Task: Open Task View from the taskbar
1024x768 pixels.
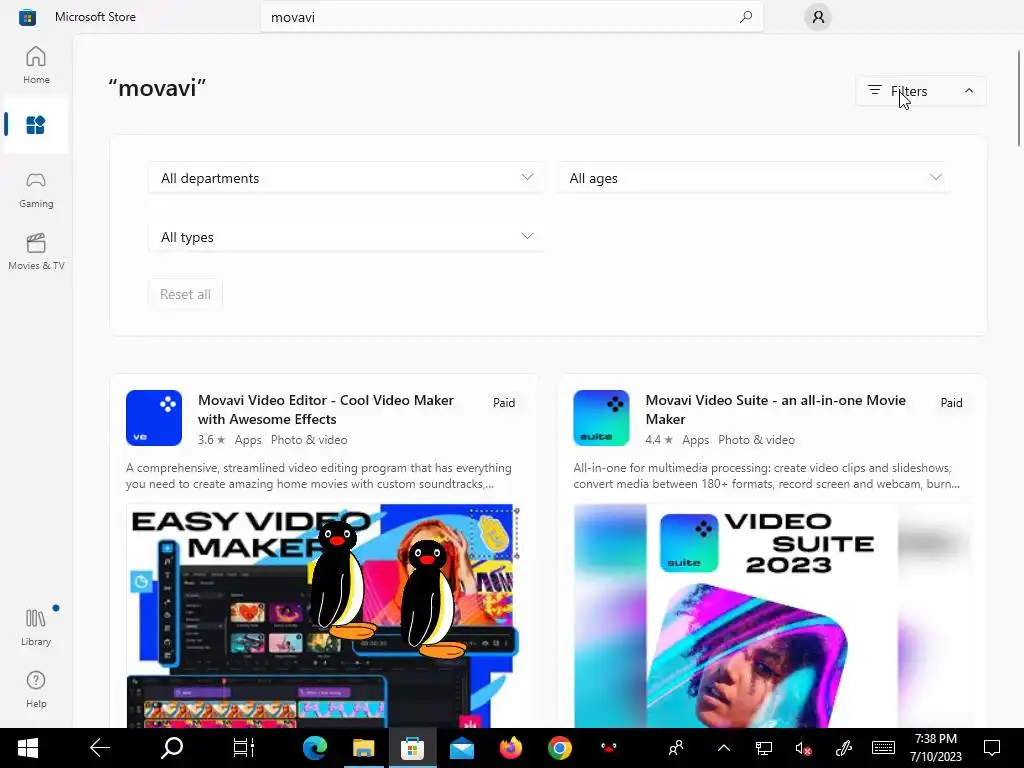Action: (x=244, y=748)
